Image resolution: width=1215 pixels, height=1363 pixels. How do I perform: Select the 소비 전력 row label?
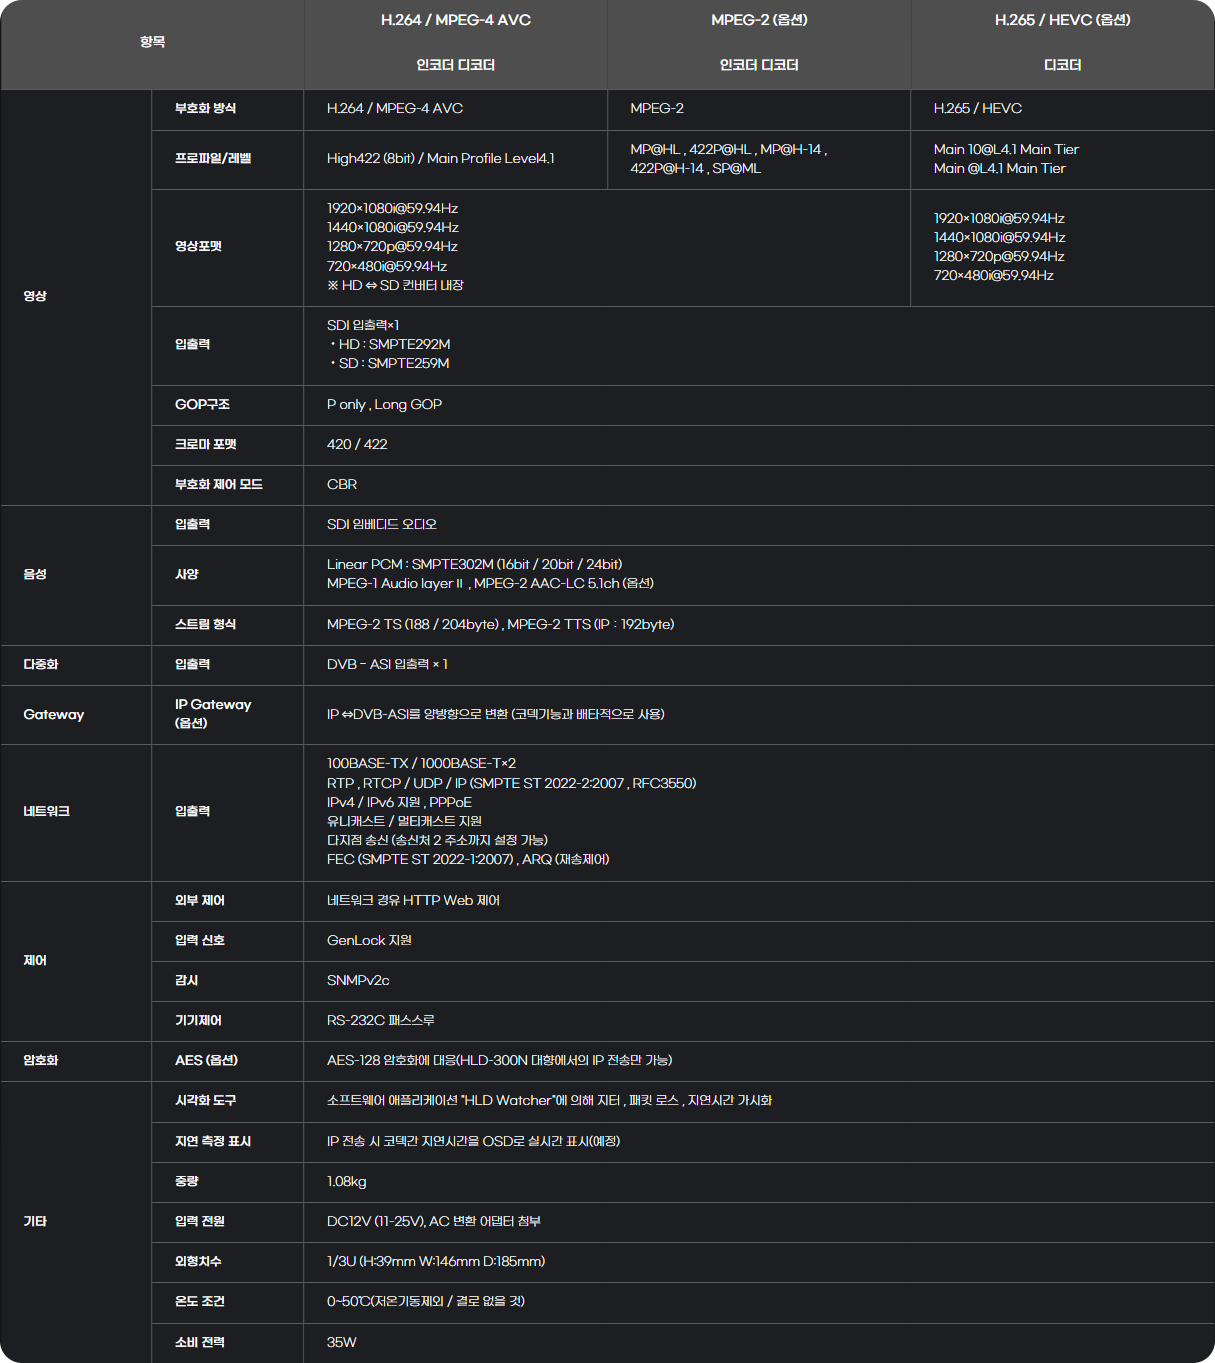pyautogui.click(x=199, y=1342)
